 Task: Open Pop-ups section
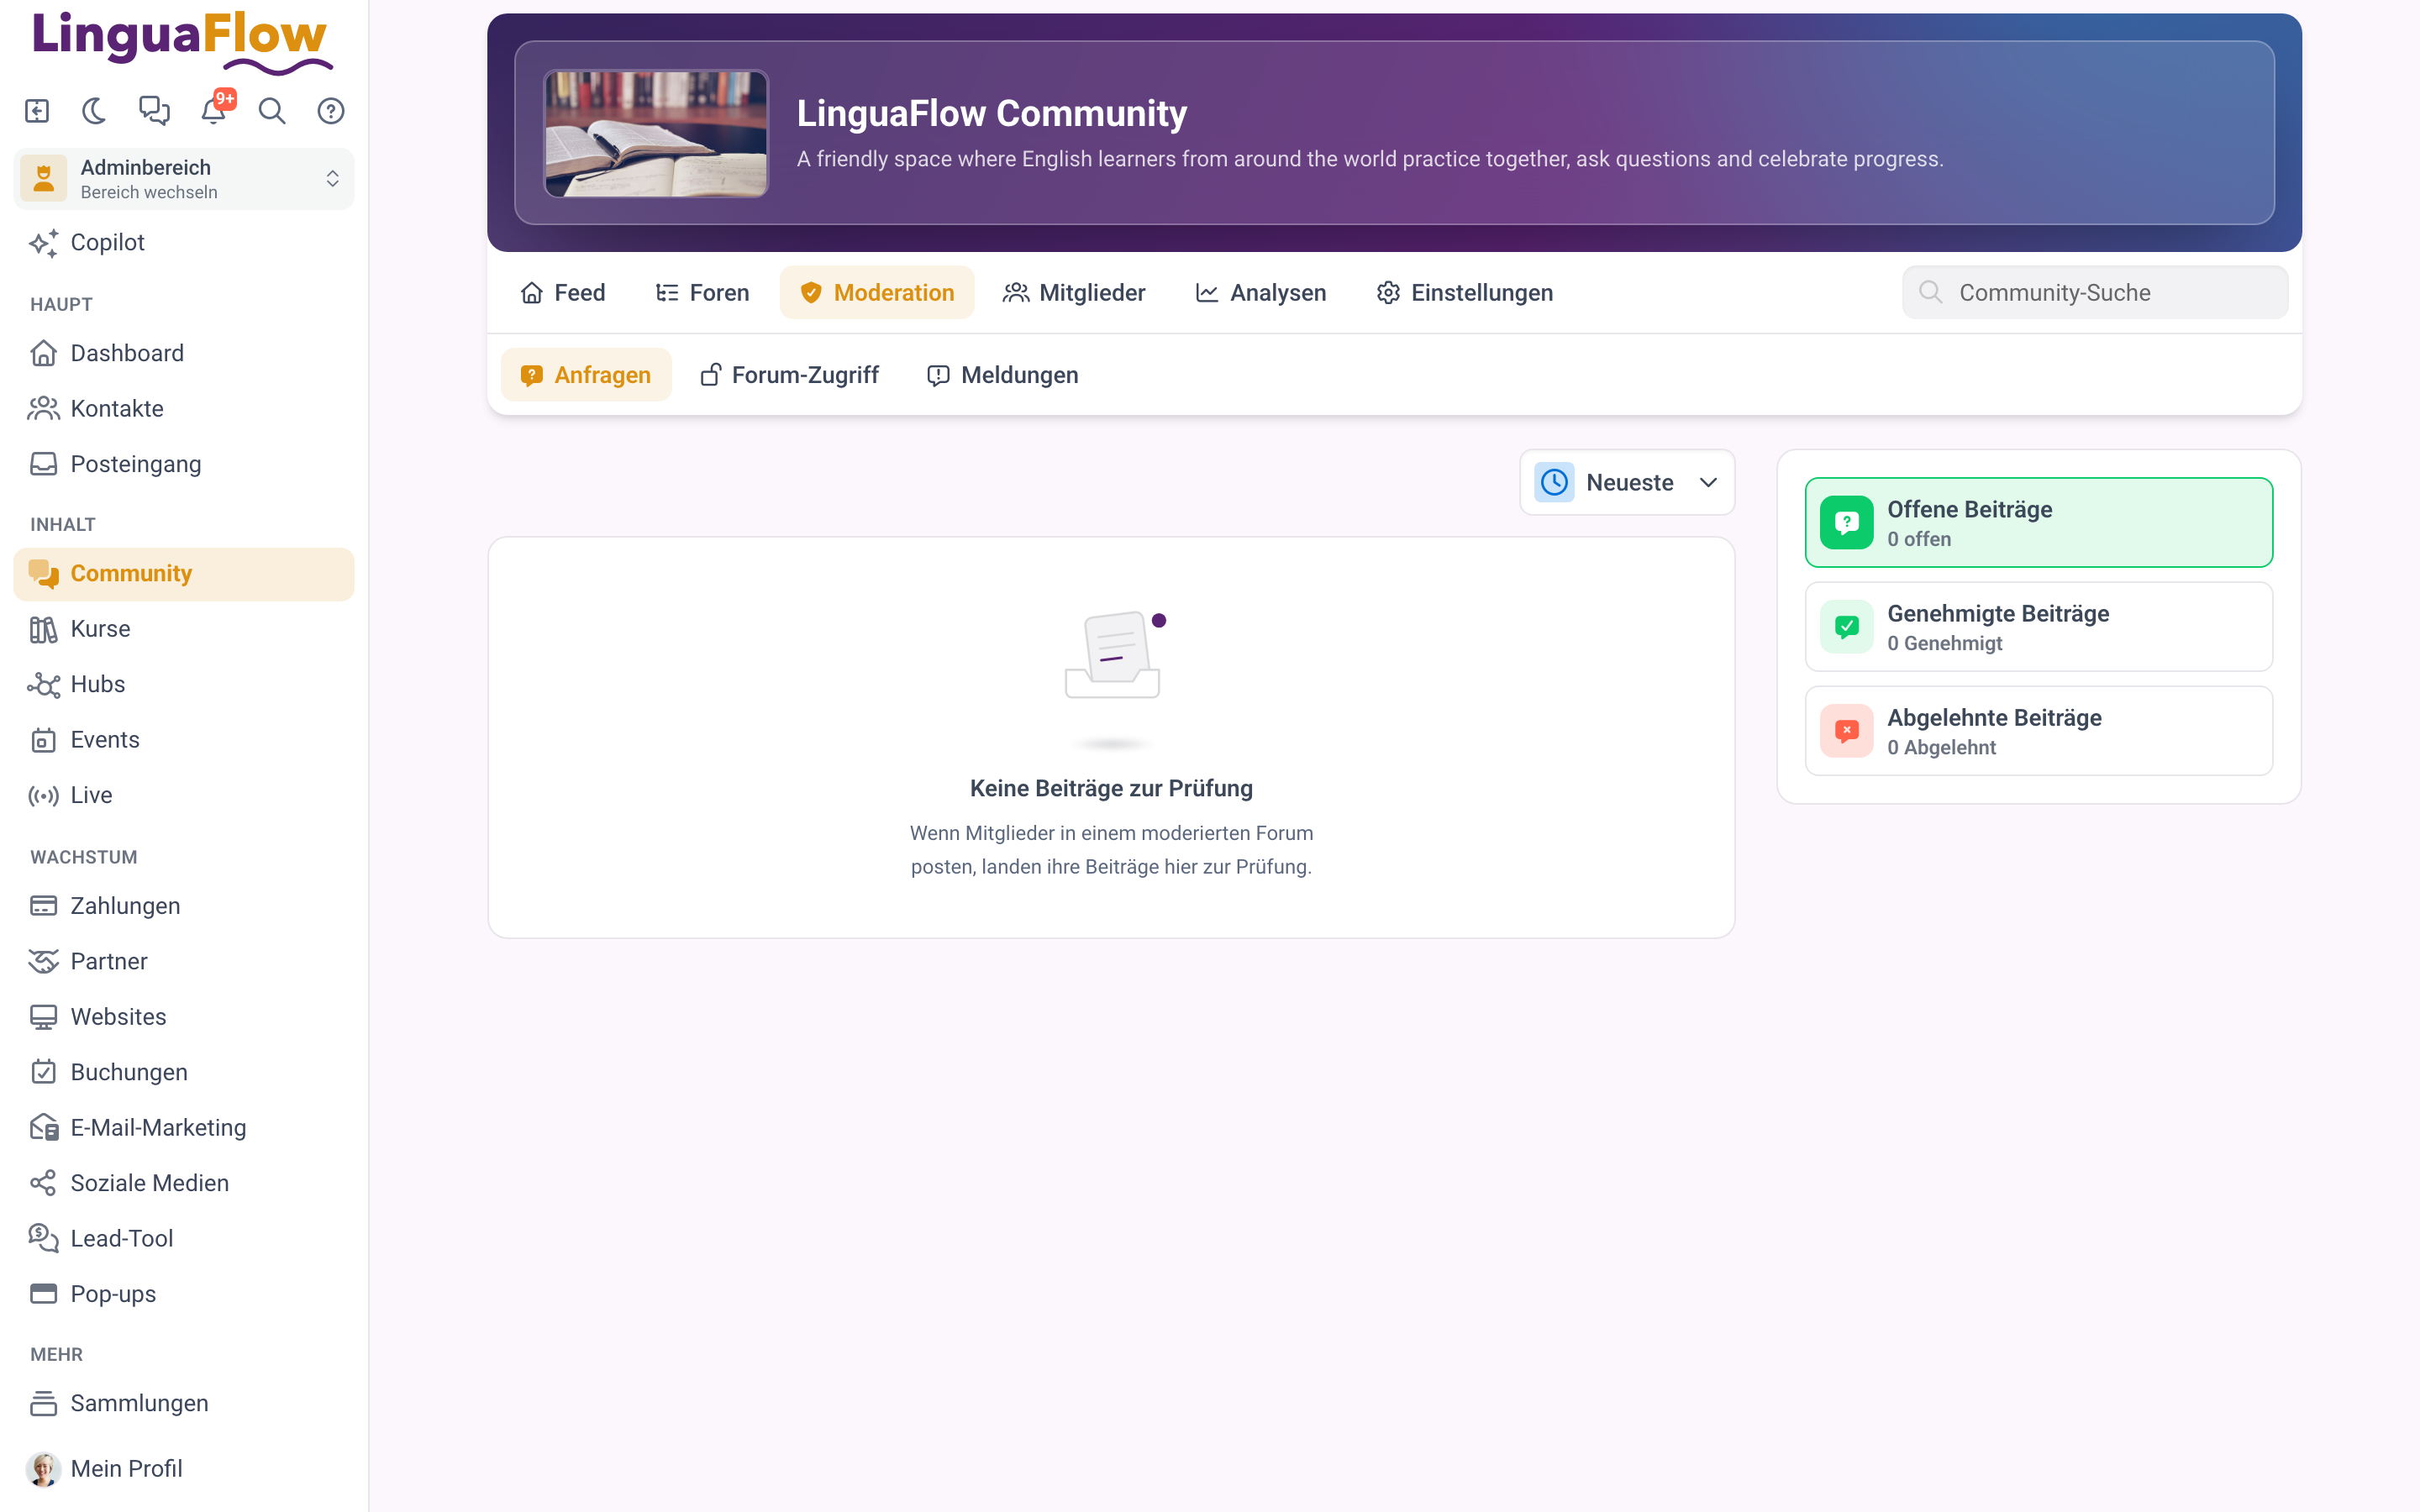pyautogui.click(x=184, y=1294)
